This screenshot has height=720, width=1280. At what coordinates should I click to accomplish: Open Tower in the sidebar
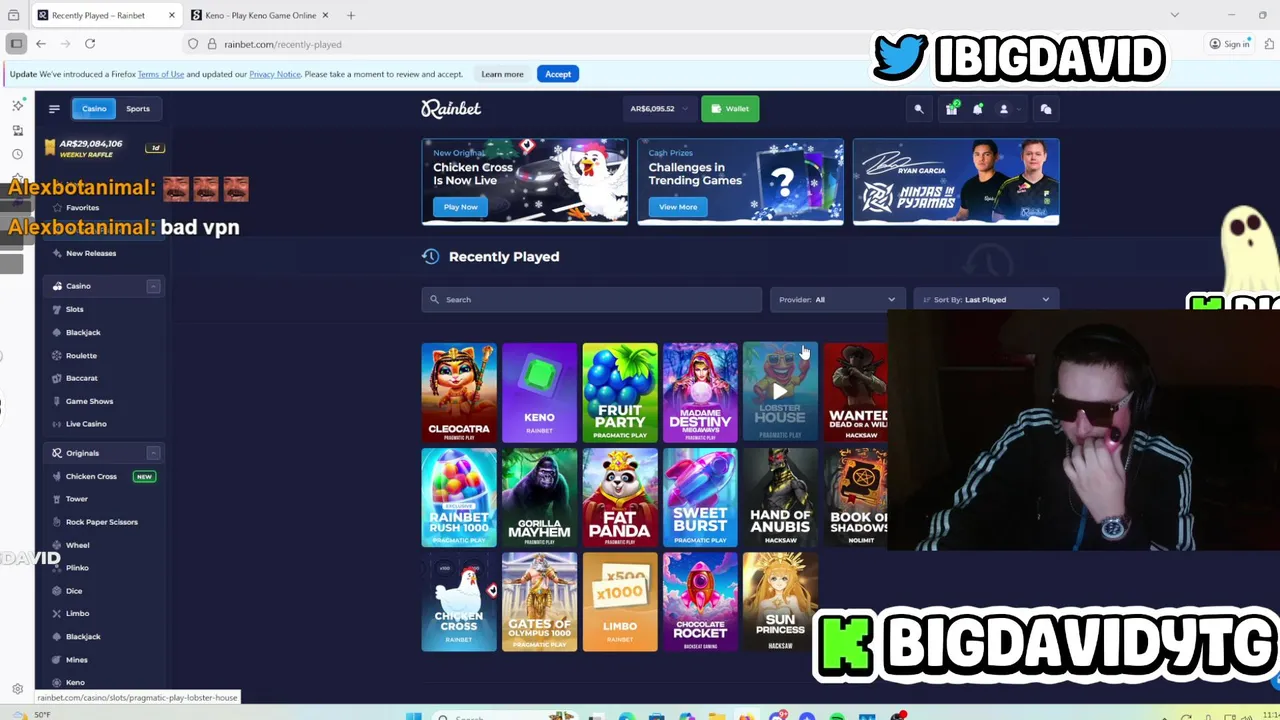point(77,499)
